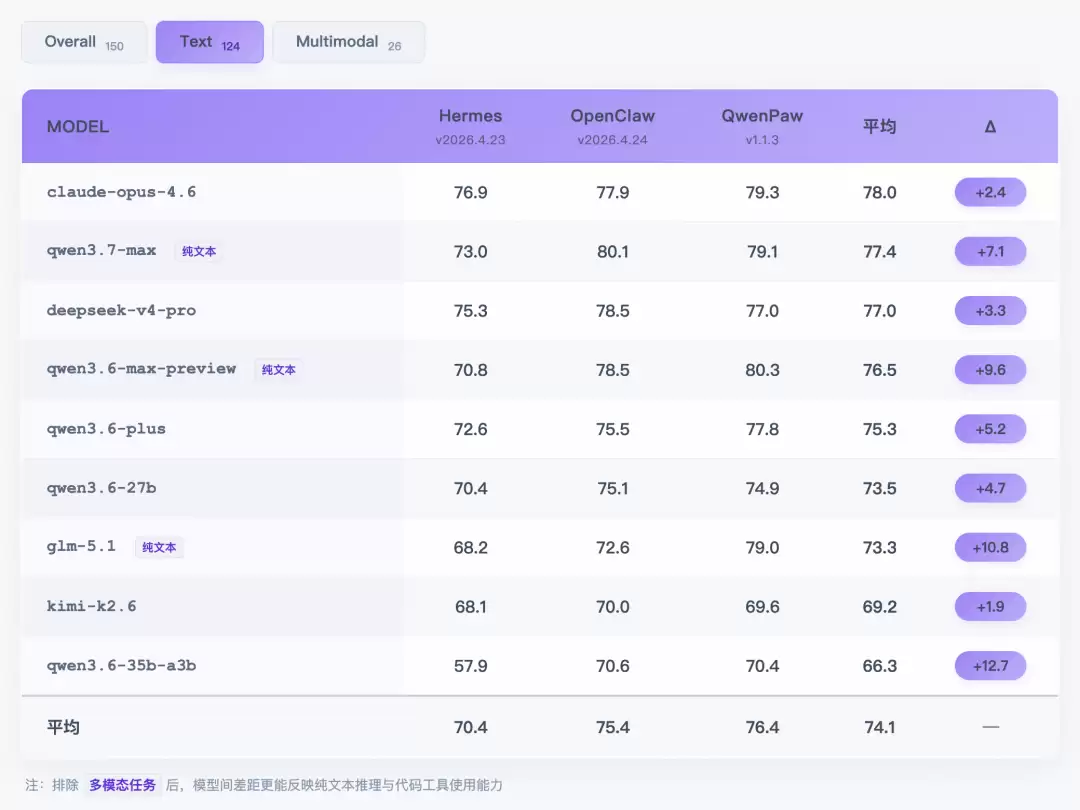Click the MODEL column header

[x=78, y=127]
